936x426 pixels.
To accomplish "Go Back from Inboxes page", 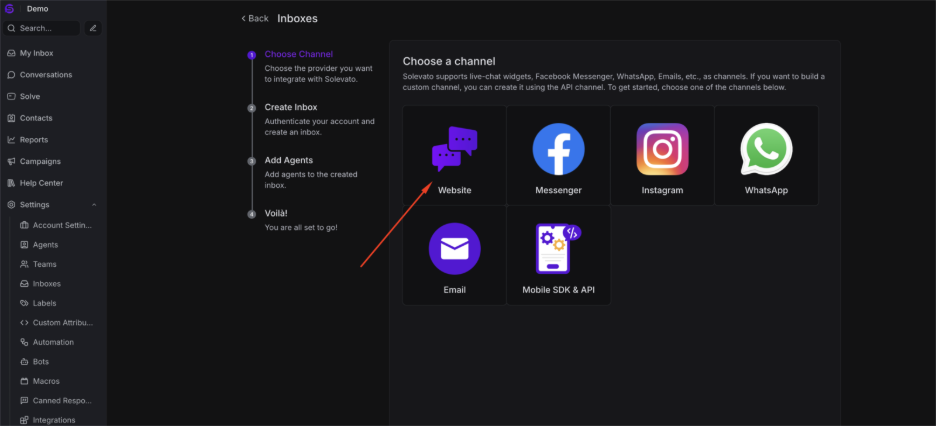I will [255, 18].
